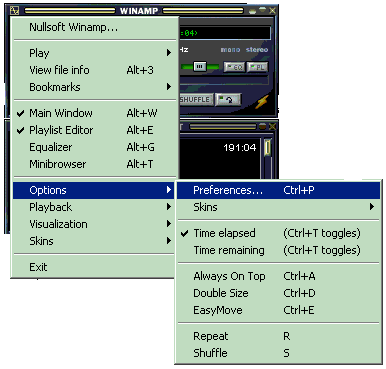Show the Equalizer window
Viewport: 386px width, 369px height.
94,147
